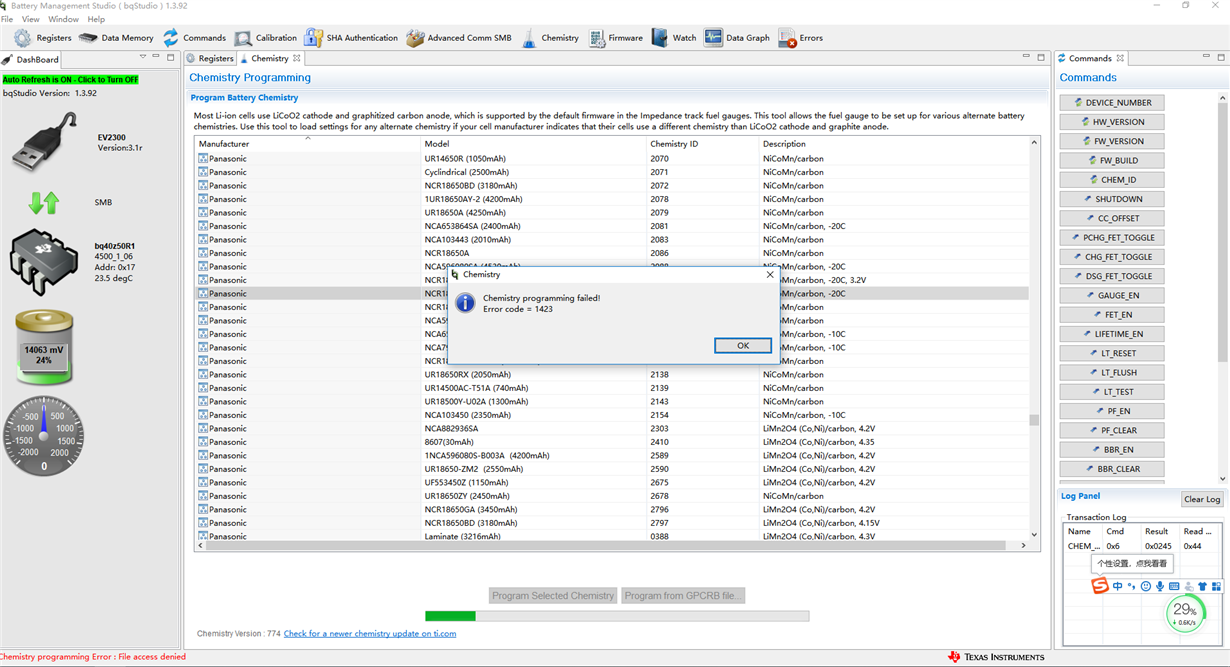Image resolution: width=1230 pixels, height=667 pixels.
Task: Click the GAUGE_EN command button
Action: click(1112, 296)
